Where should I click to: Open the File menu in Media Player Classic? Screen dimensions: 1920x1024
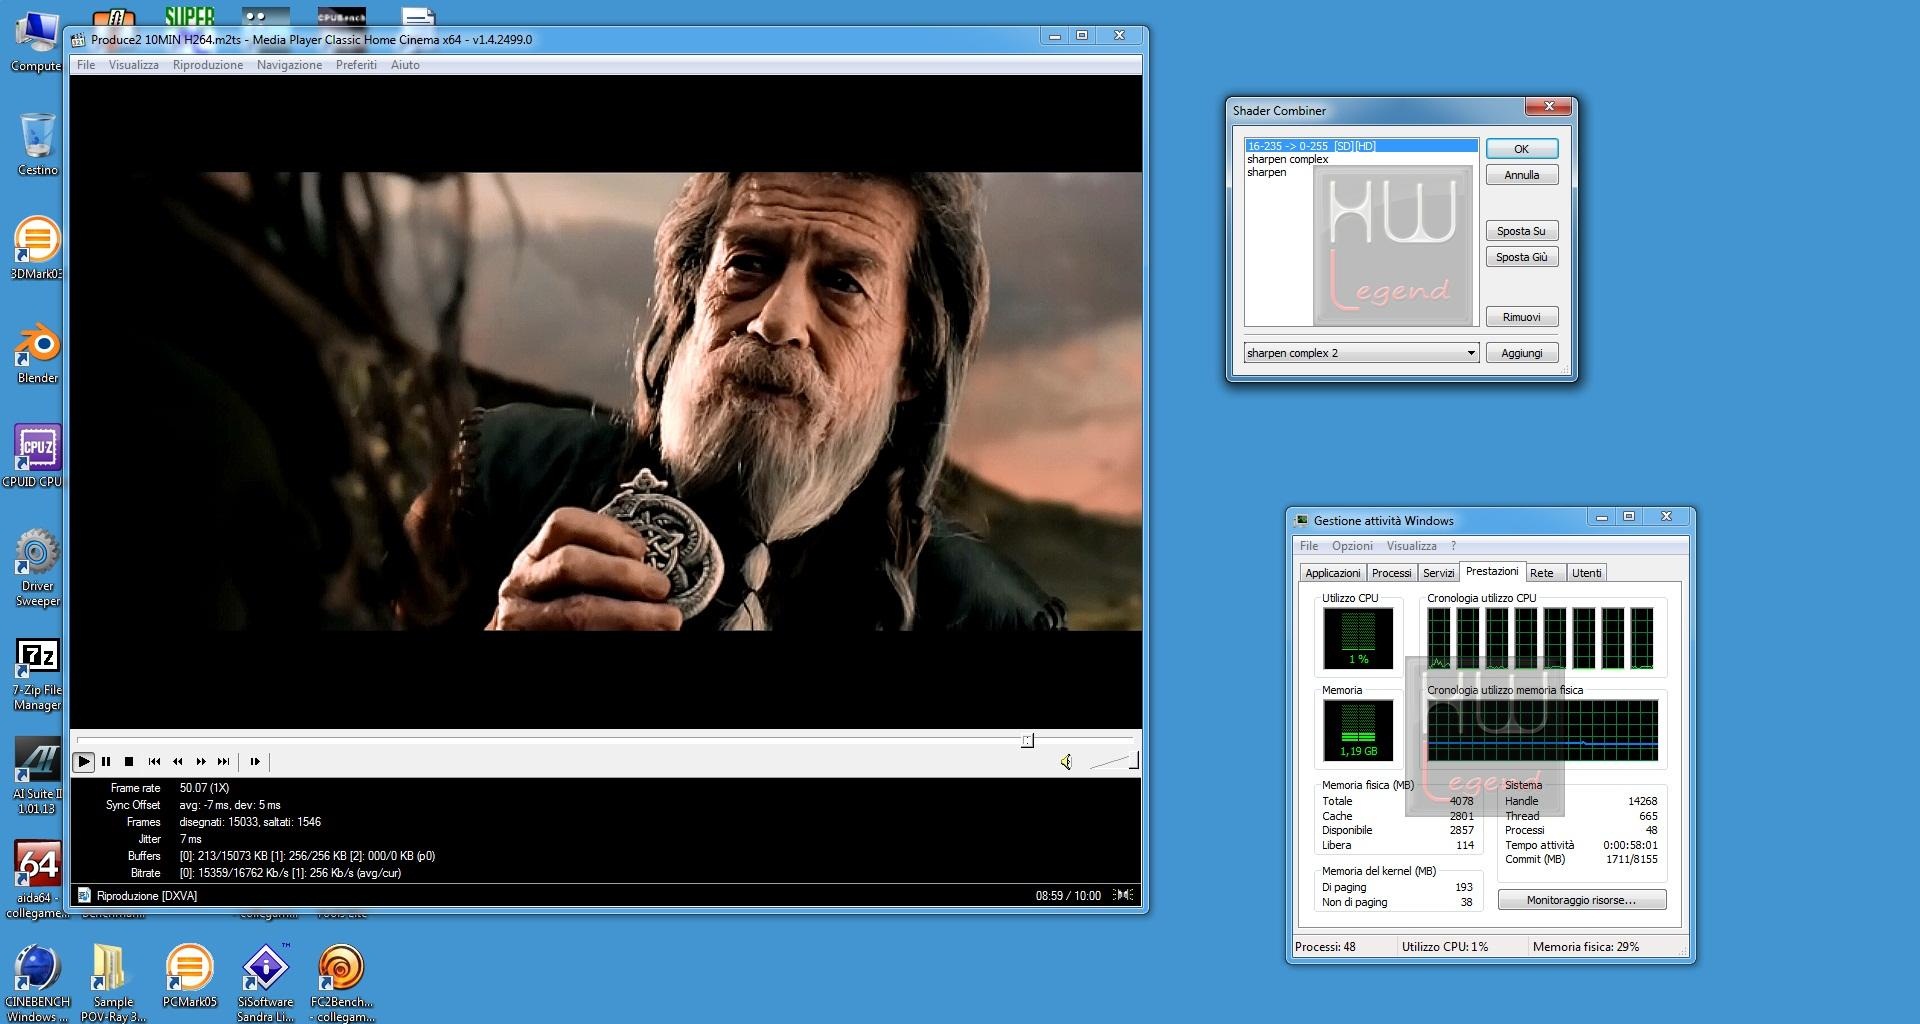86,65
